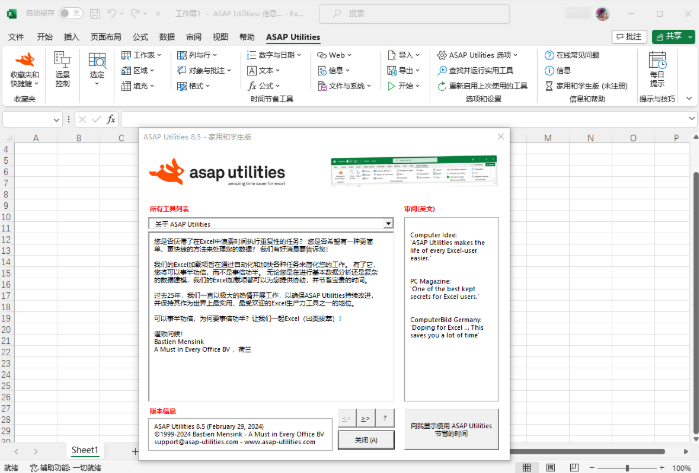
Task: Adjust the zoom slider
Action: pyautogui.click(x=627, y=468)
